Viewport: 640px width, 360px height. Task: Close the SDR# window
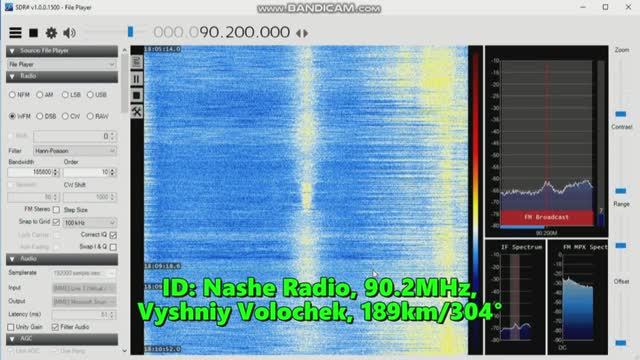(629, 7)
